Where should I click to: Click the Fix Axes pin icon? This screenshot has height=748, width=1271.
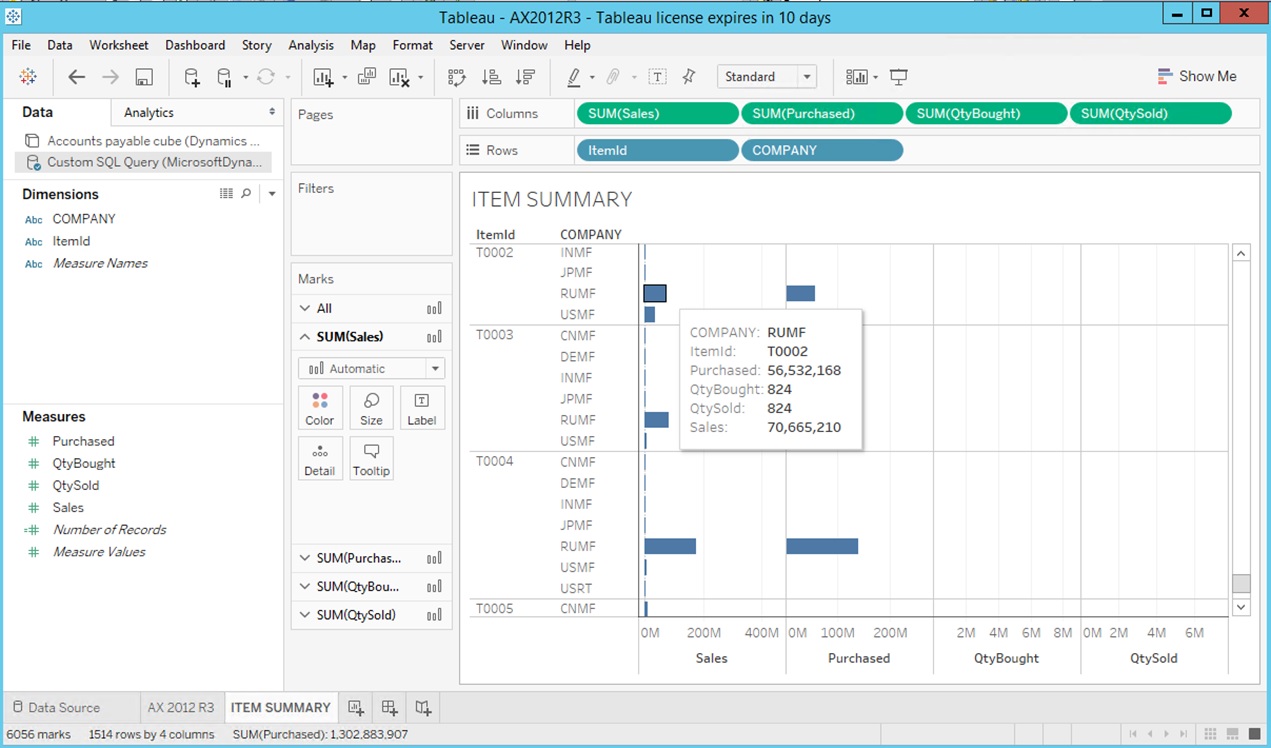pyautogui.click(x=689, y=77)
